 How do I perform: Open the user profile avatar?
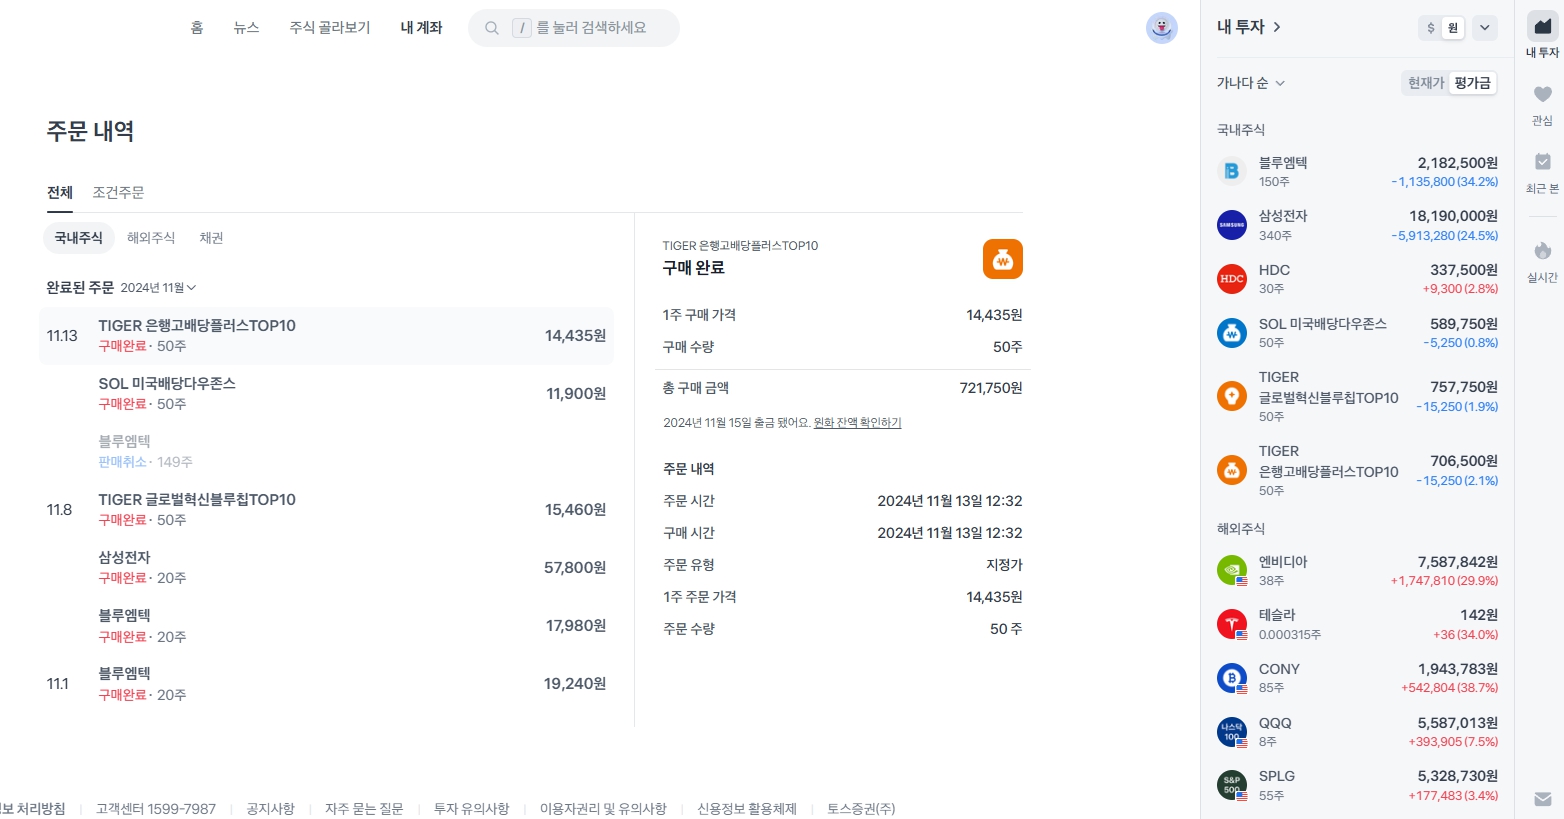tap(1161, 28)
